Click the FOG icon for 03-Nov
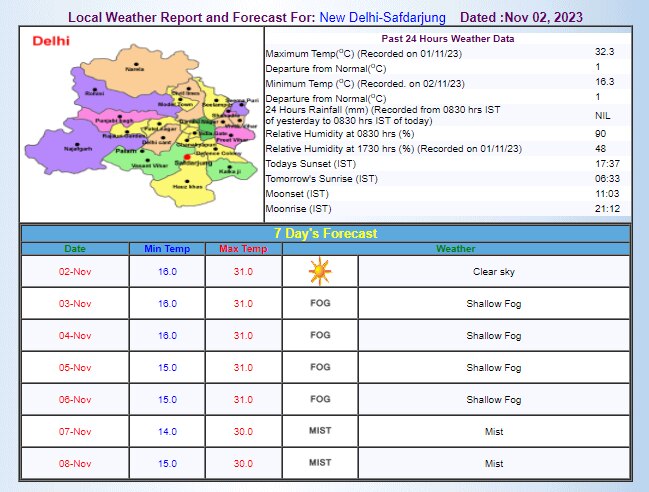The height and width of the screenshot is (492, 649). pos(319,303)
